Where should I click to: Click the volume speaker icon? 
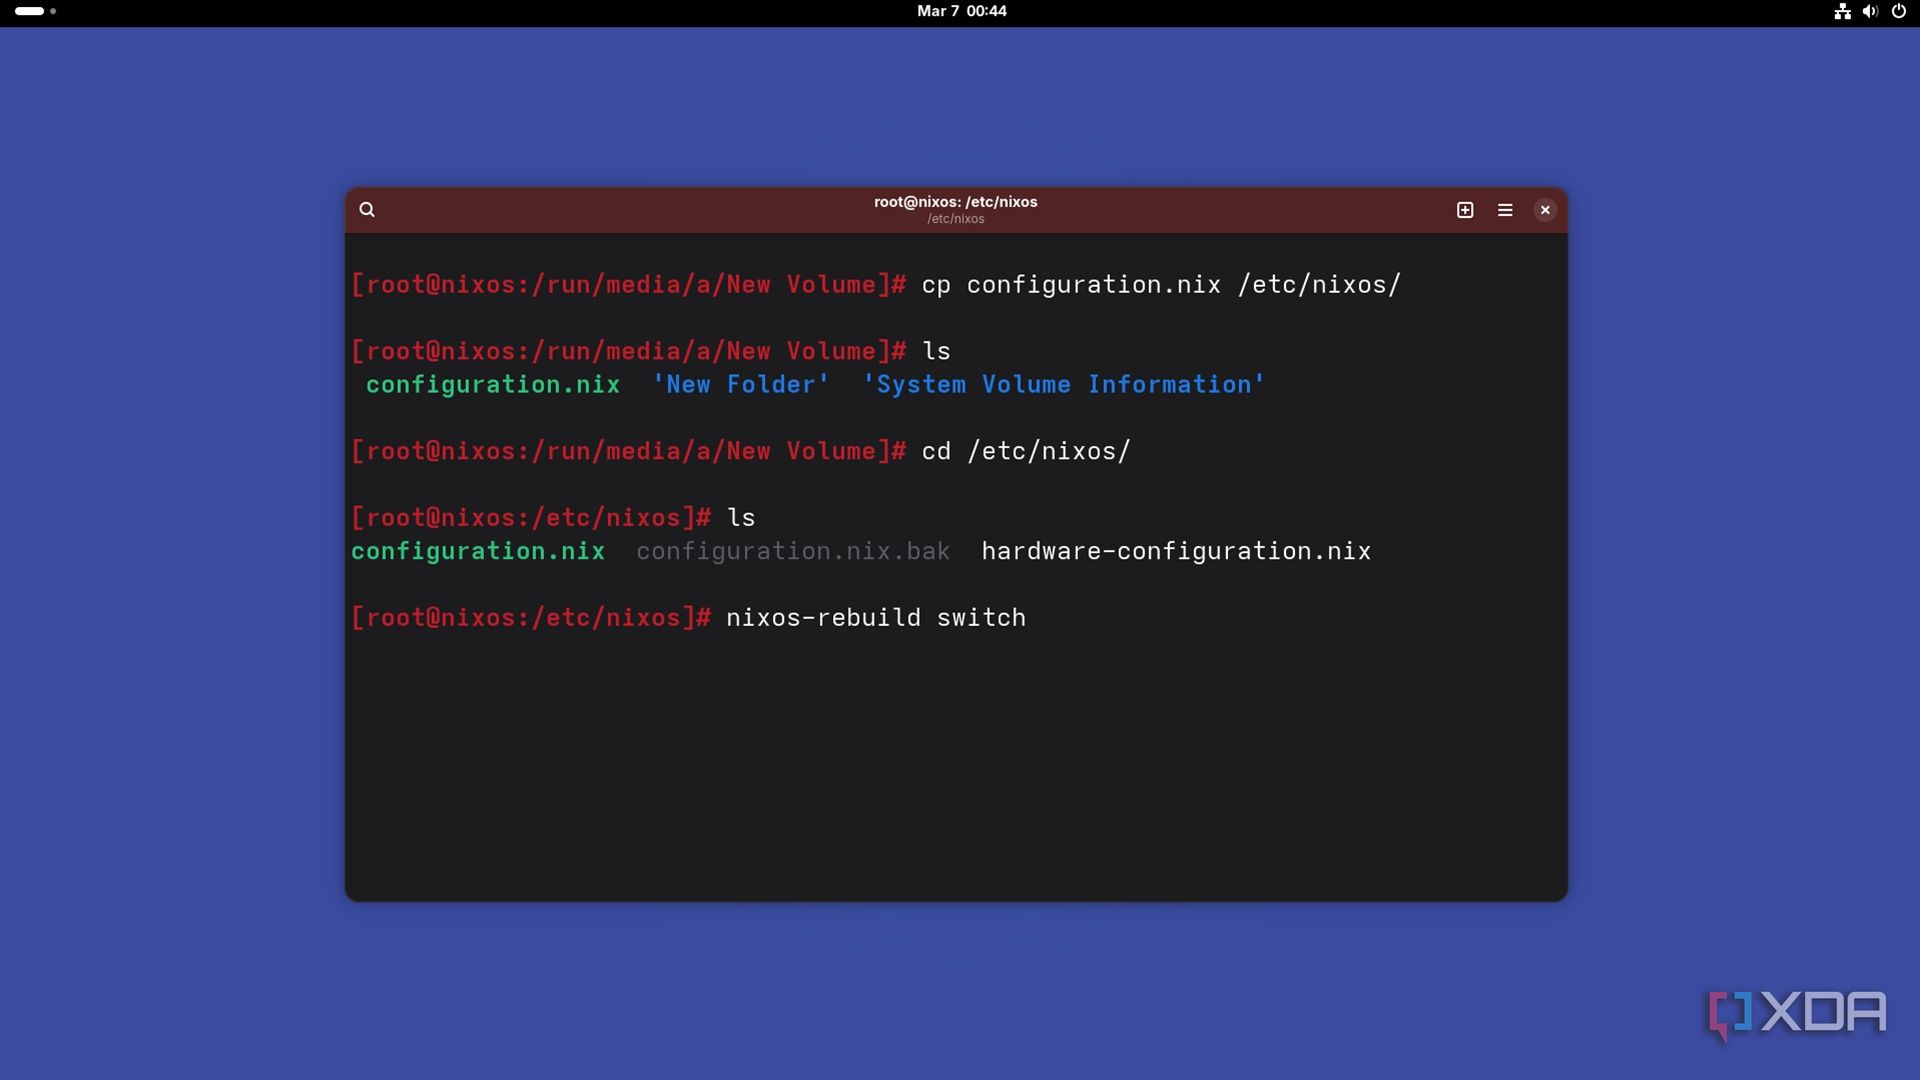point(1870,11)
